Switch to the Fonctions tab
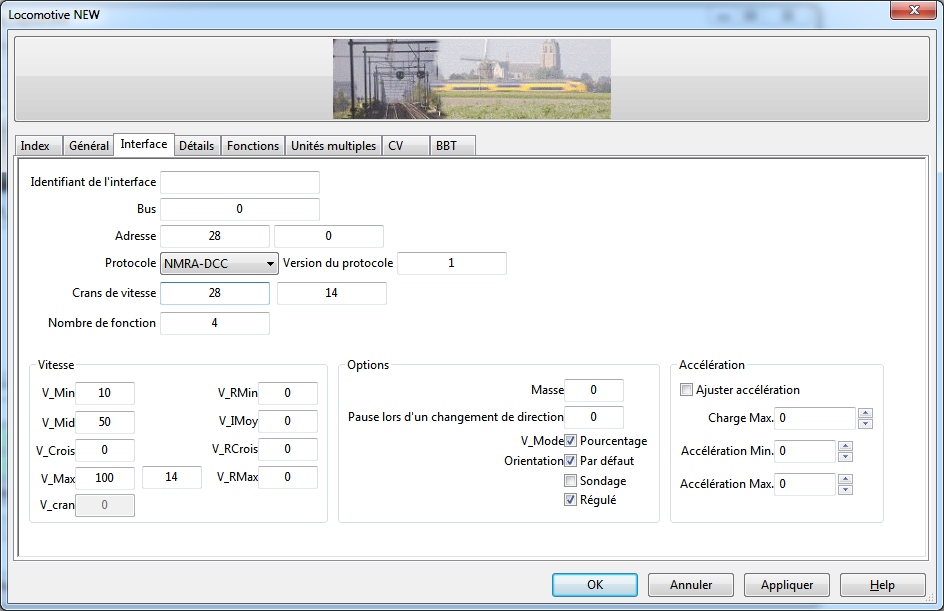The height and width of the screenshot is (611, 944). click(x=253, y=146)
